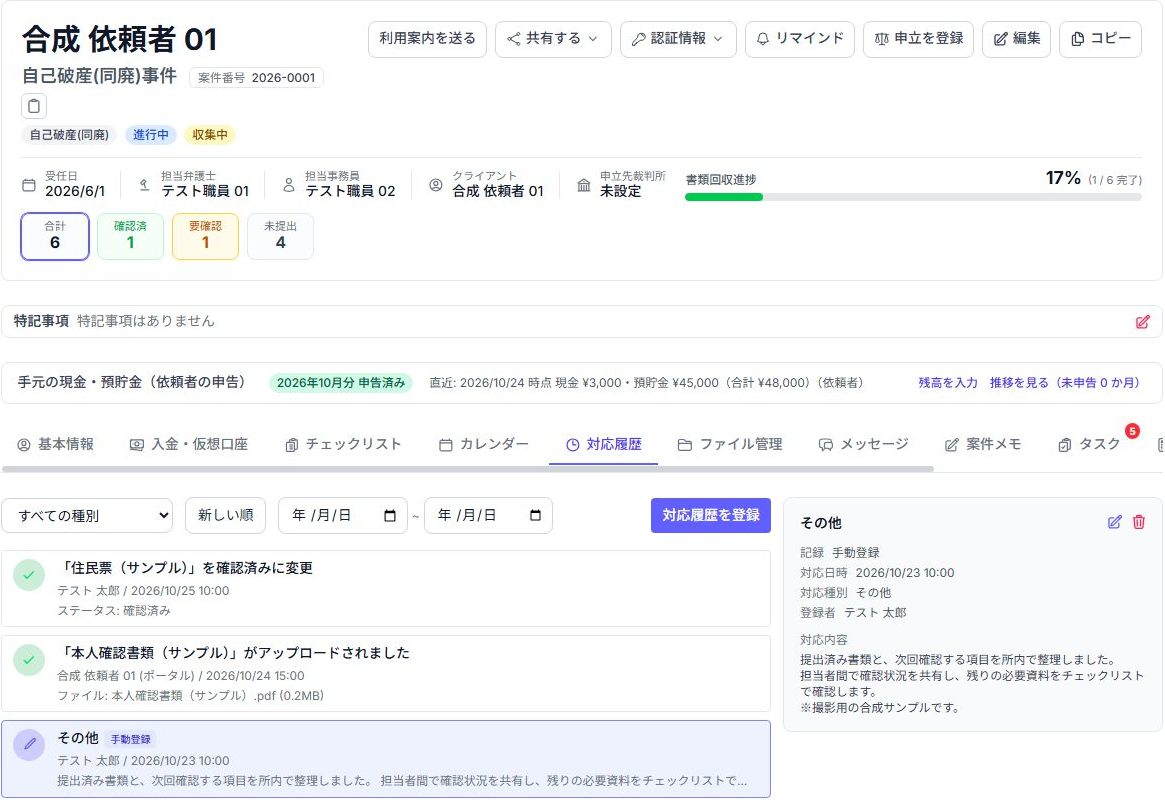Screen dimensions: 1165x800
Task: Click the リマインド button
Action: tap(799, 39)
